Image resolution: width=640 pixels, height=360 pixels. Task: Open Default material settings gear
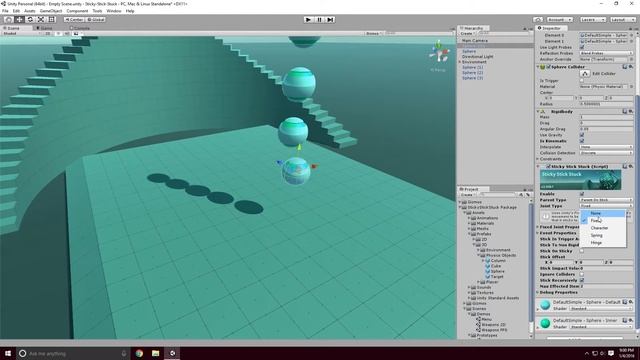click(x=631, y=302)
